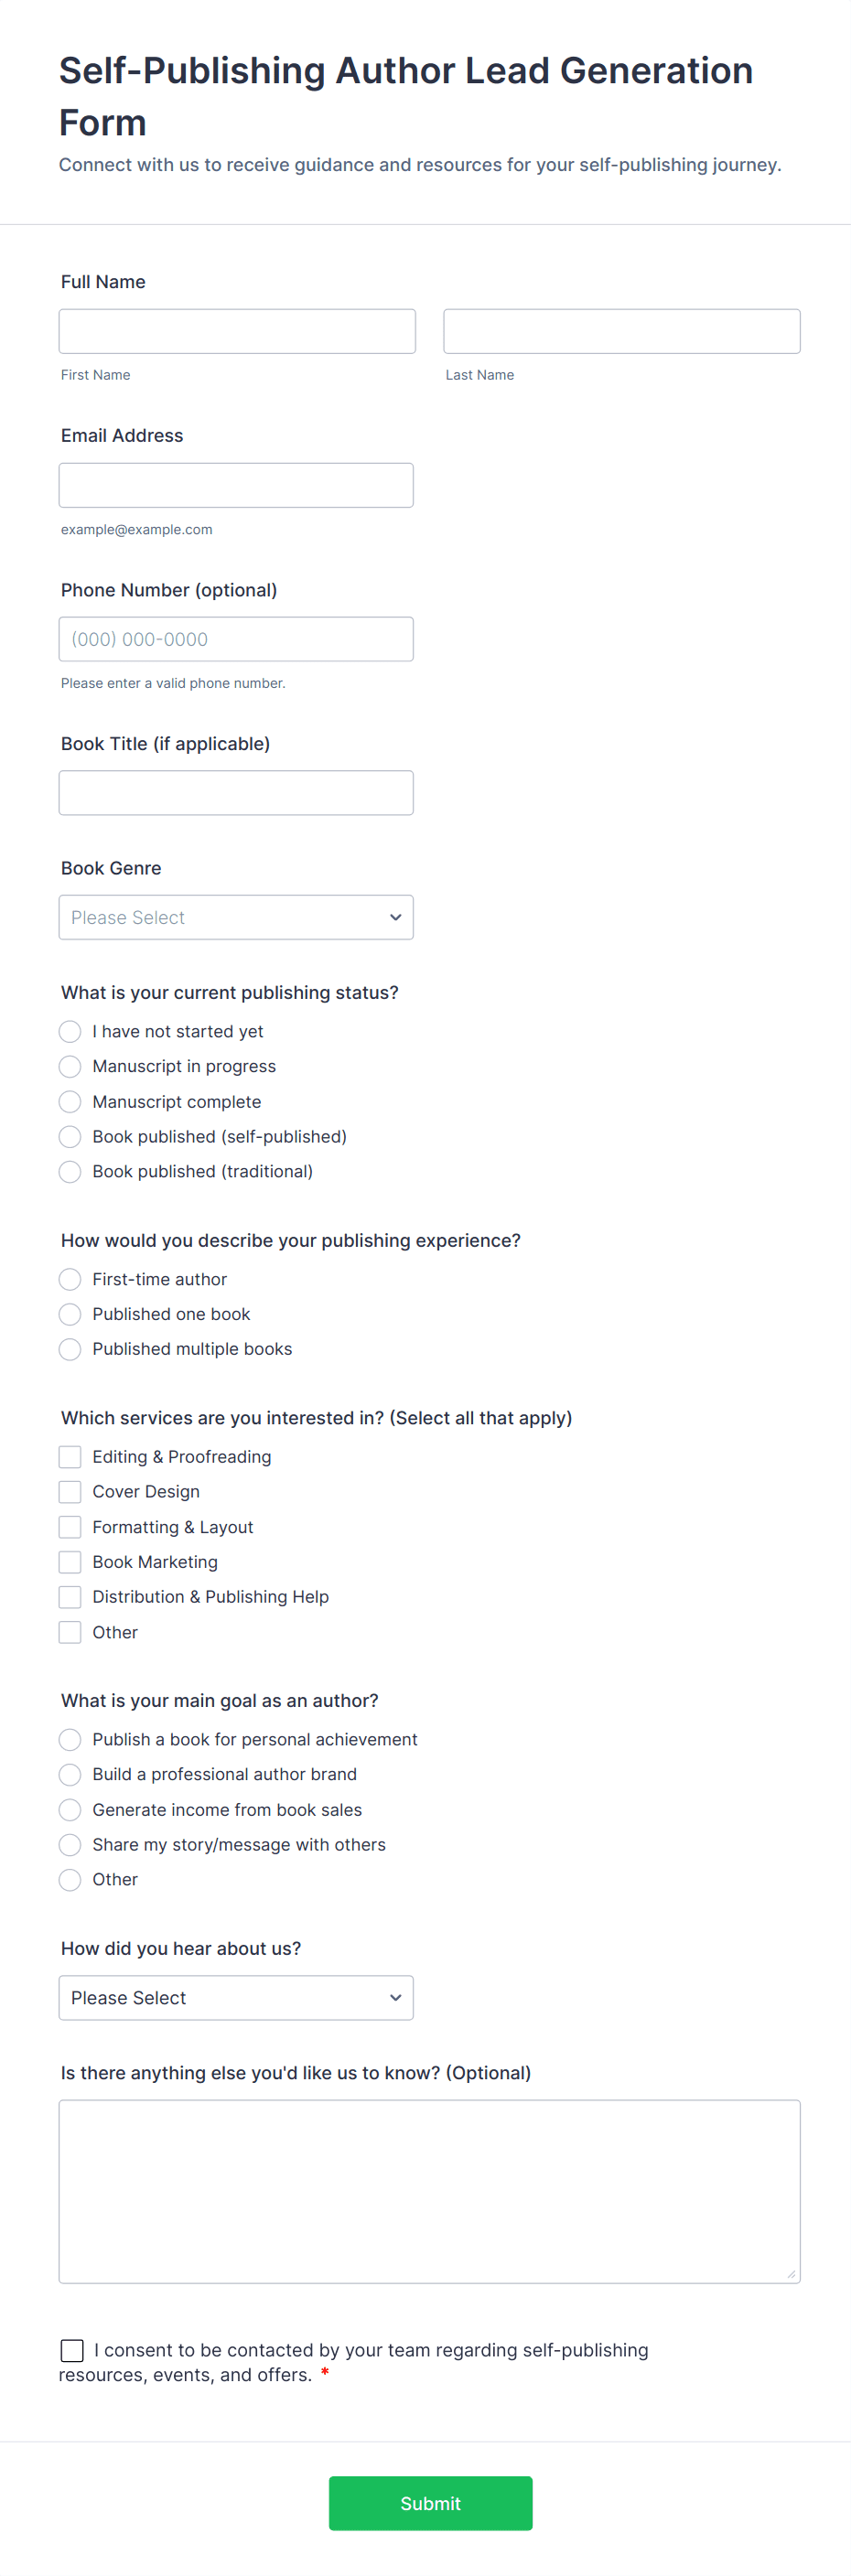The height and width of the screenshot is (2576, 851).
Task: Focus the Email Address field
Action: tap(236, 485)
